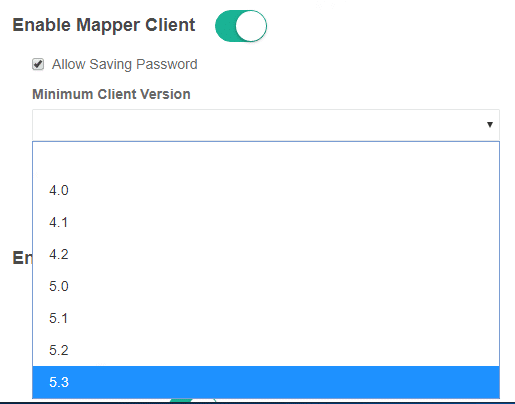This screenshot has width=515, height=404.
Task: Click the Minimum Client Version dropdown arrow
Action: 490,125
